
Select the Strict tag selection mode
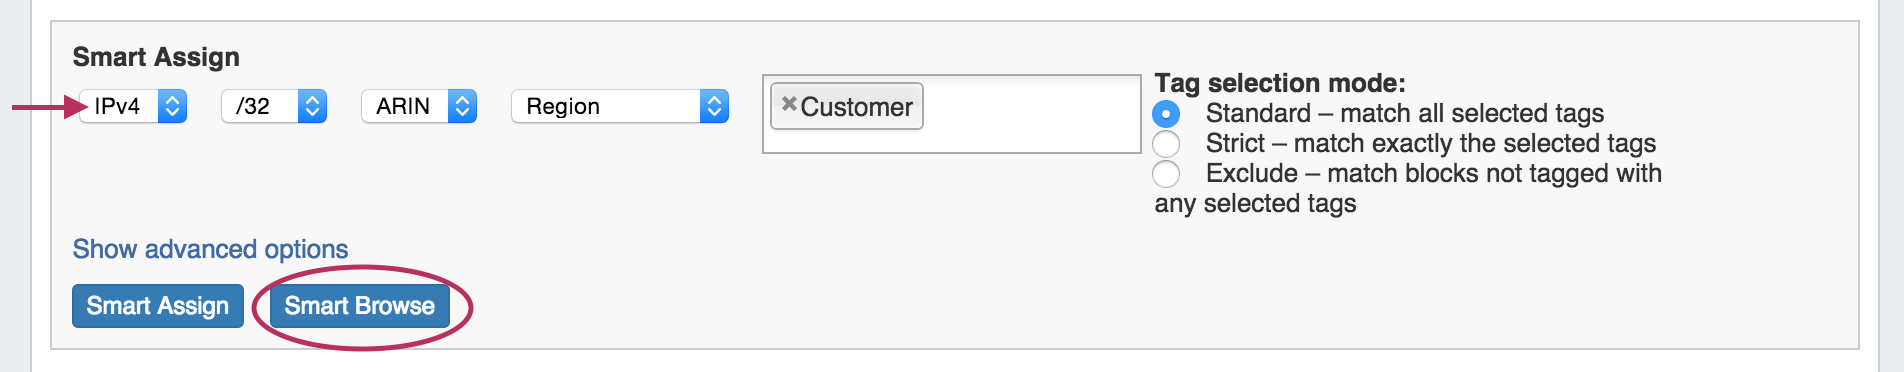pos(1166,144)
